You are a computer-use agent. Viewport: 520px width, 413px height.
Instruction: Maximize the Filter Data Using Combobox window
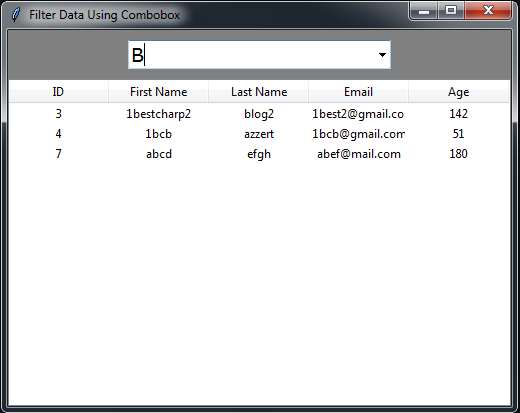click(x=451, y=11)
